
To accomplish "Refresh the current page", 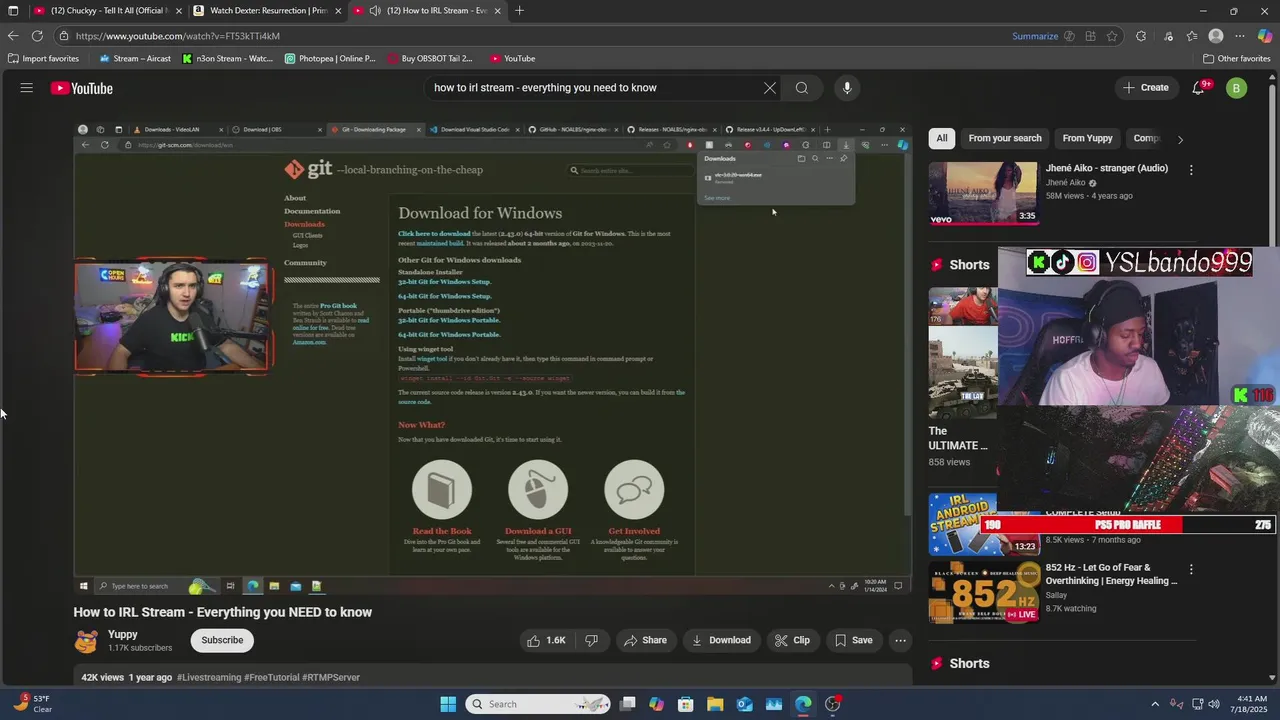I will (37, 36).
